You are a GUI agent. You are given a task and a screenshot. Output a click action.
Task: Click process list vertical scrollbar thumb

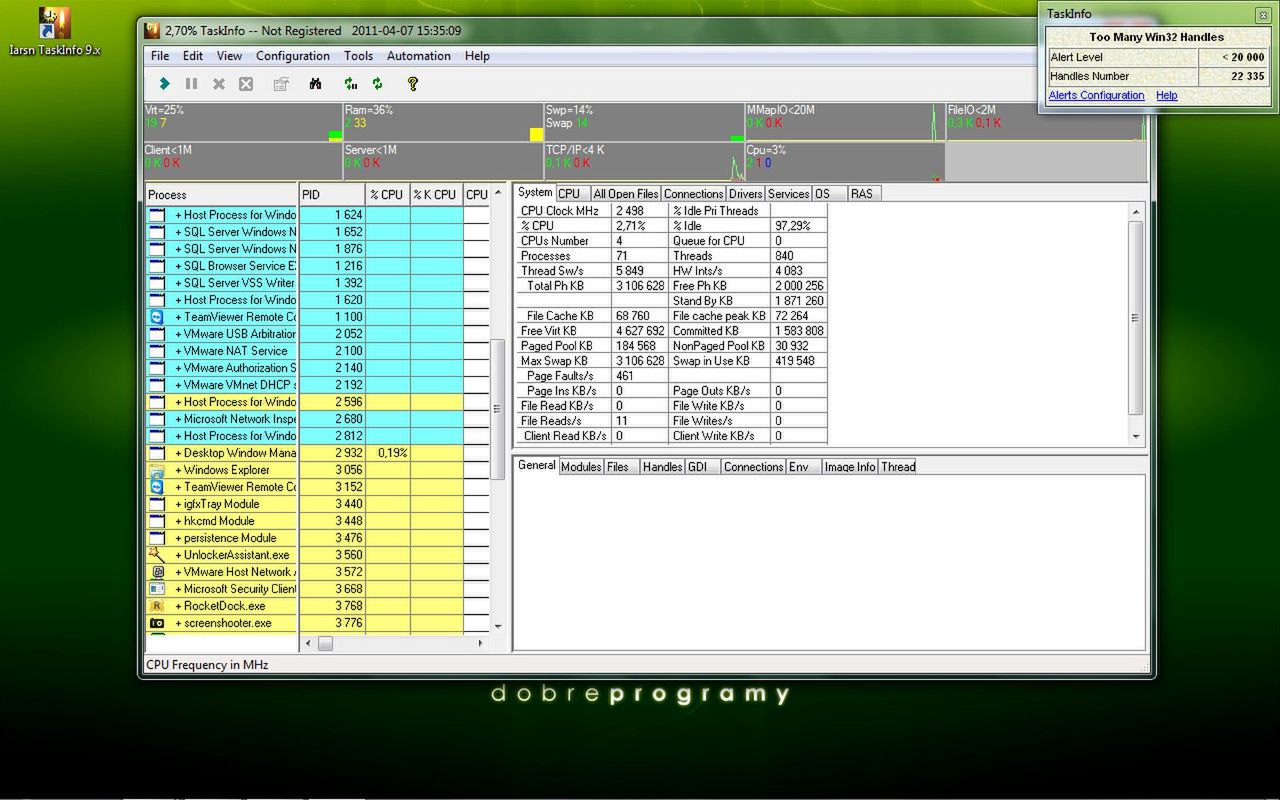498,409
